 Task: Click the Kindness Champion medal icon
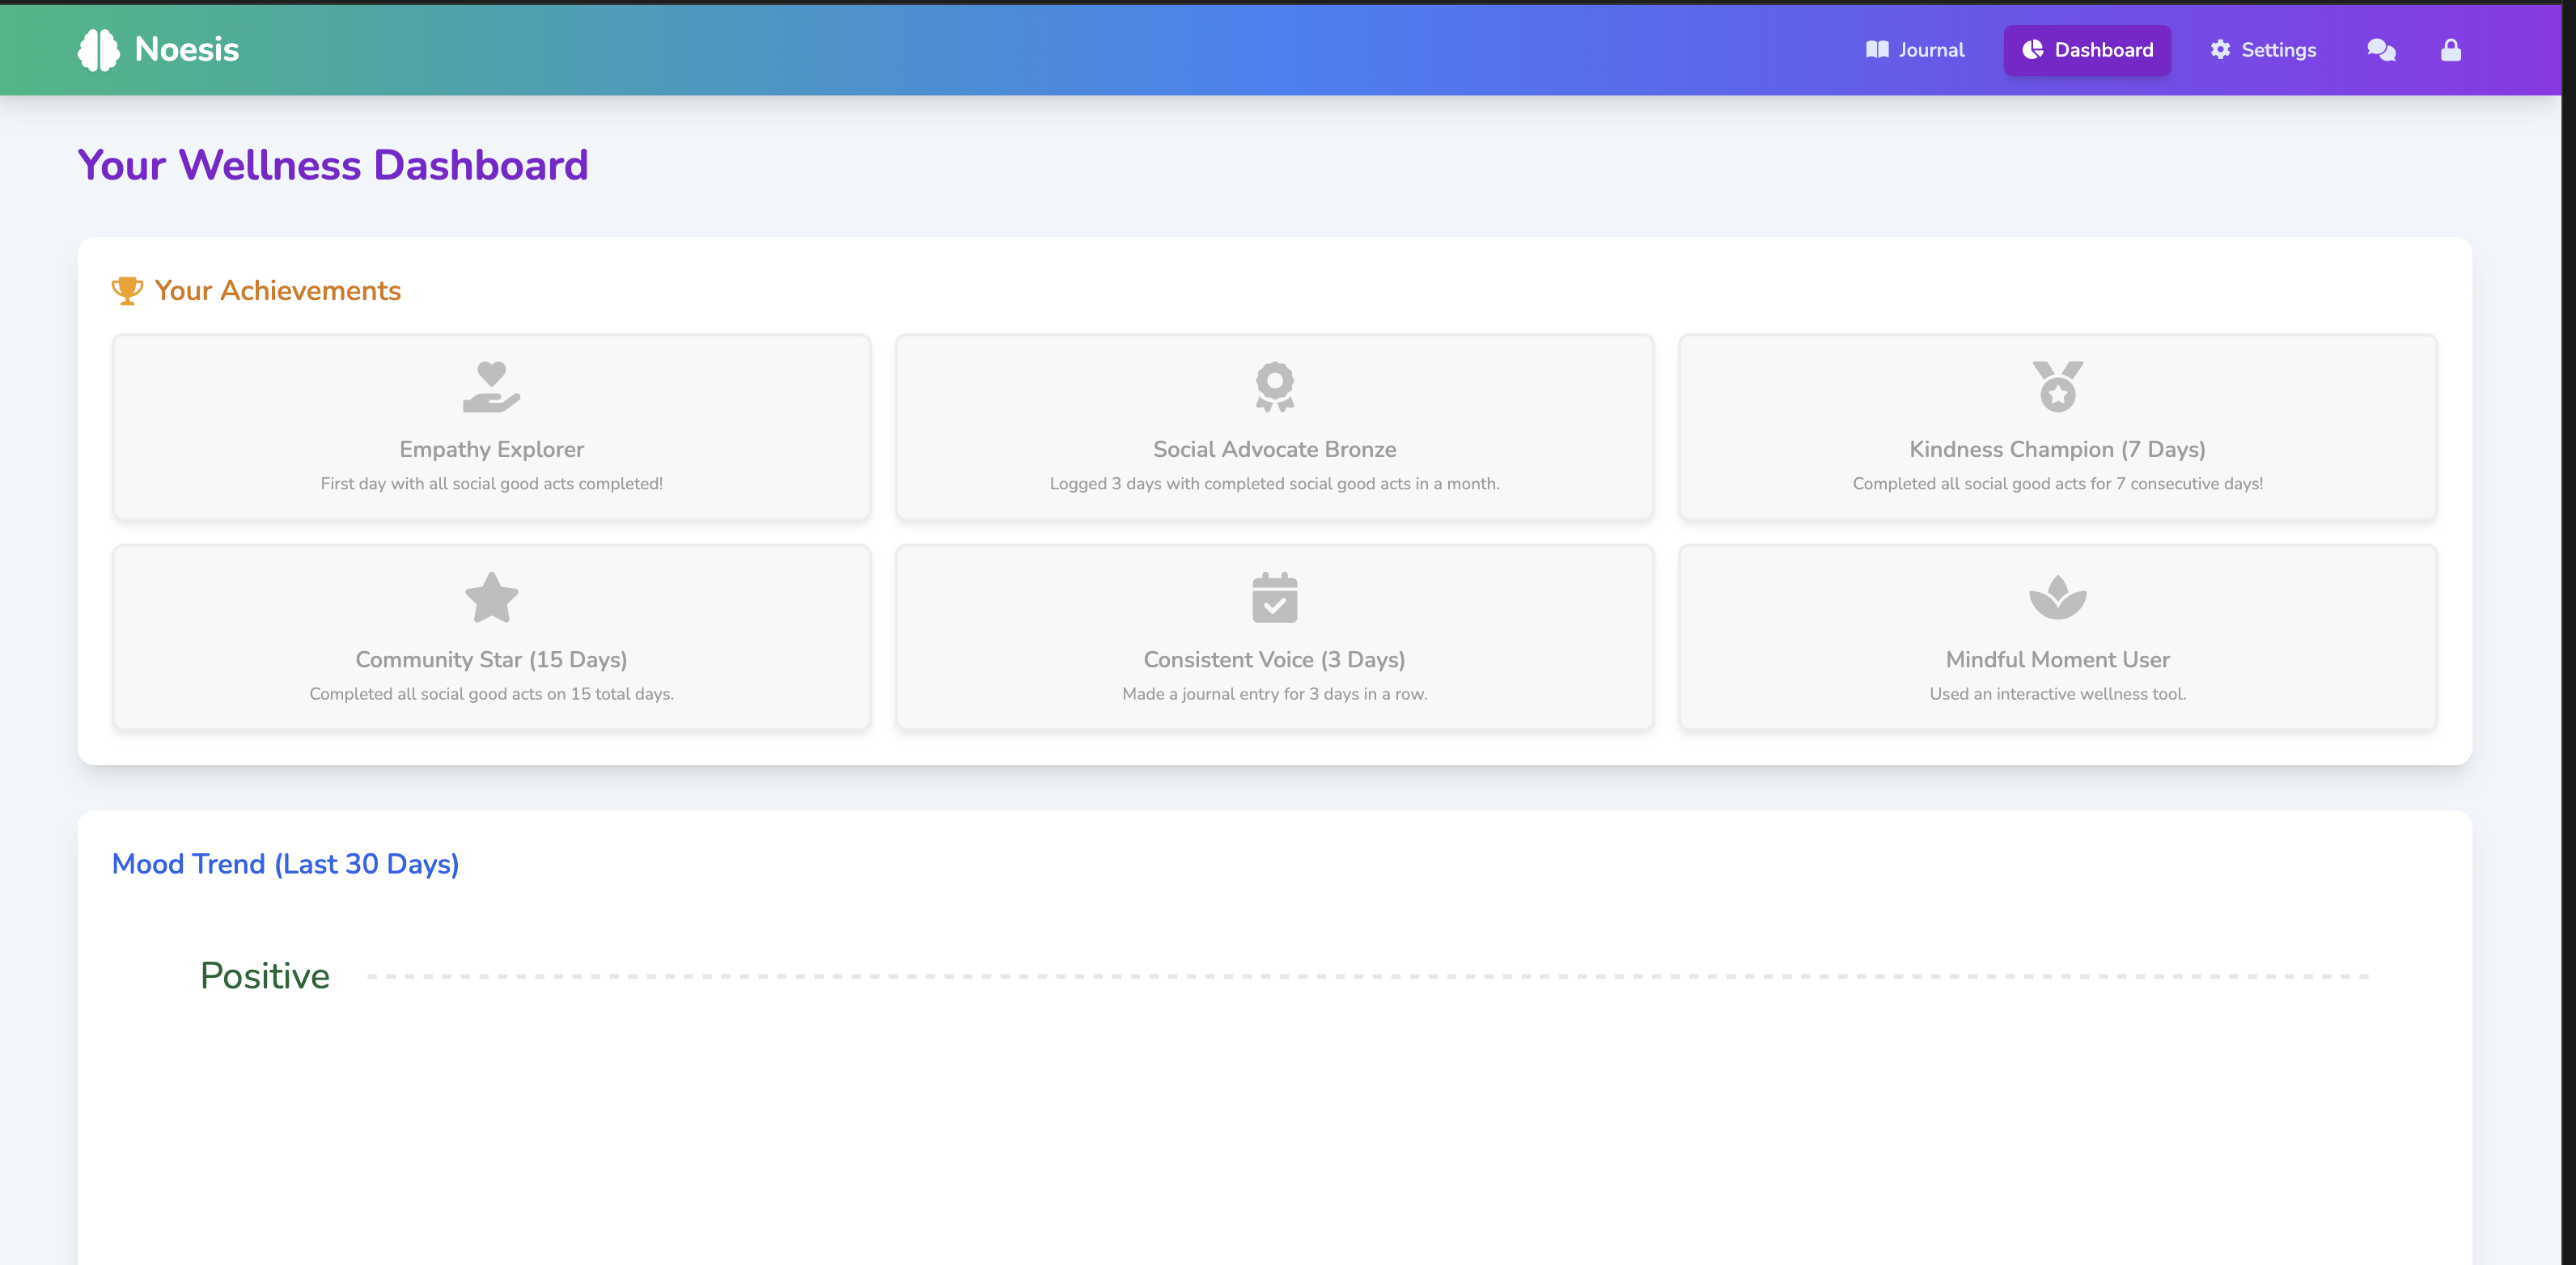[x=2057, y=387]
